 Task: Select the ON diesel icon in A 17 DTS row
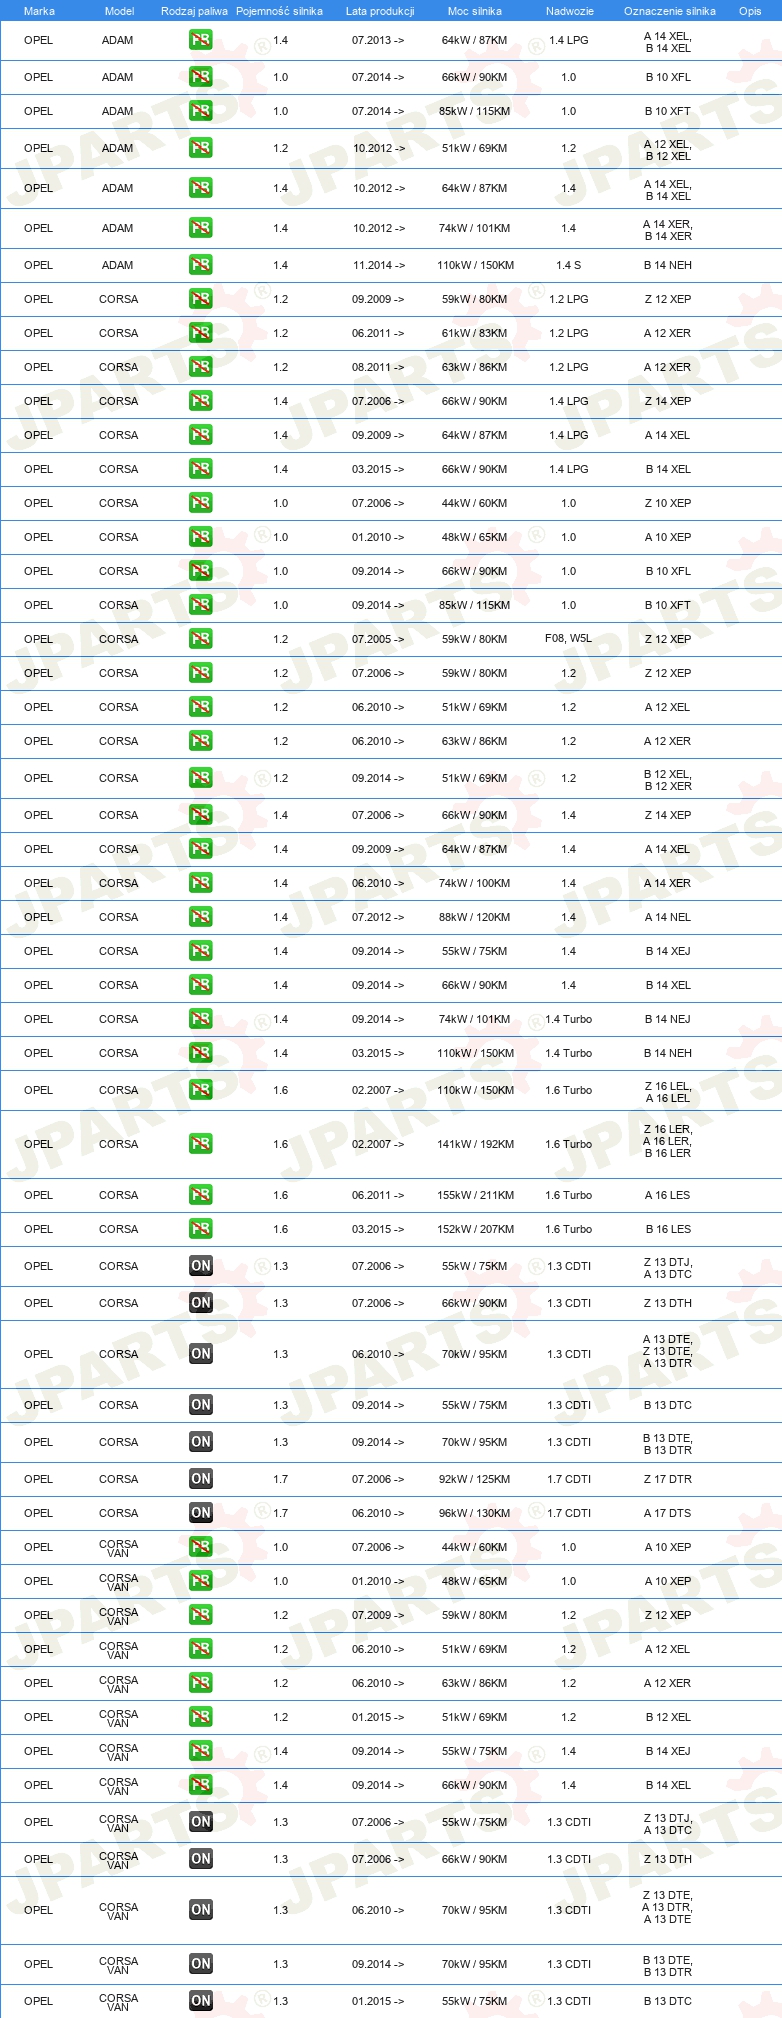tap(201, 1513)
